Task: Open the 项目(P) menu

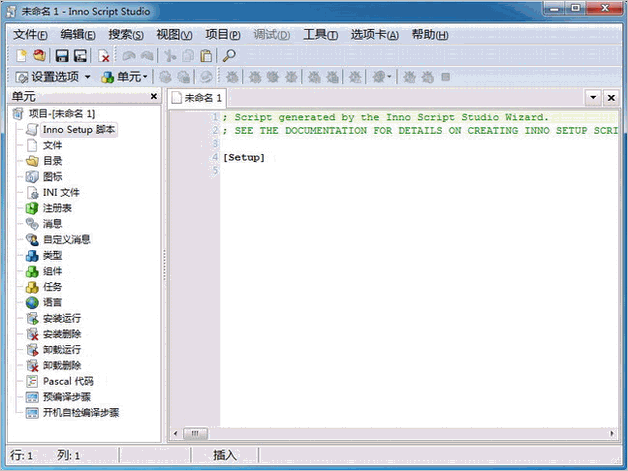Action: [223, 35]
